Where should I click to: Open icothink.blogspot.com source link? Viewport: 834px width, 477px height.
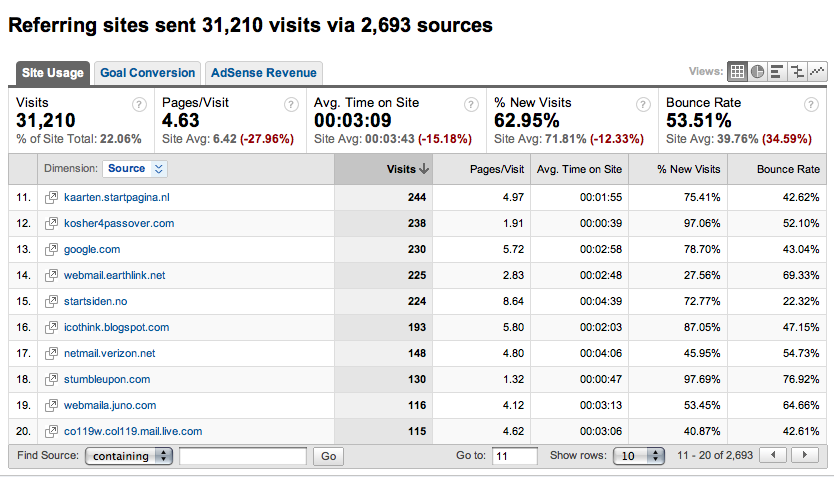point(116,328)
